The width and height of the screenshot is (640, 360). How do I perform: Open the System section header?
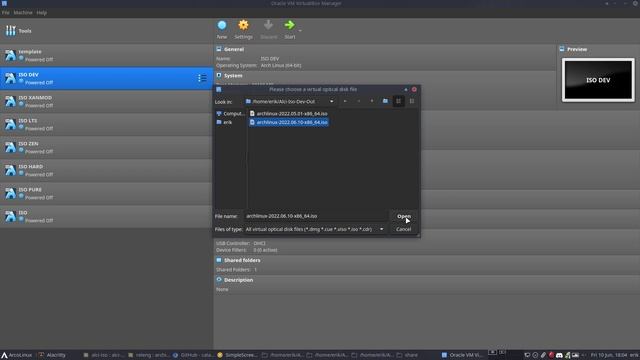point(233,76)
